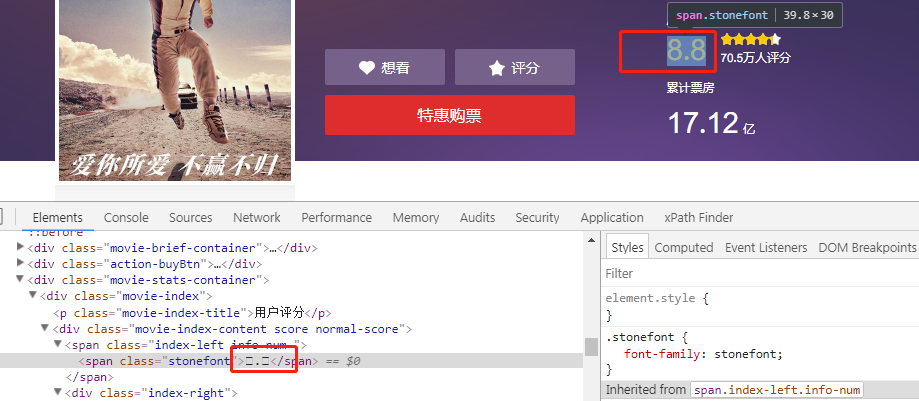This screenshot has width=919, height=401.
Task: Click the 17.12 box office number
Action: click(x=703, y=123)
